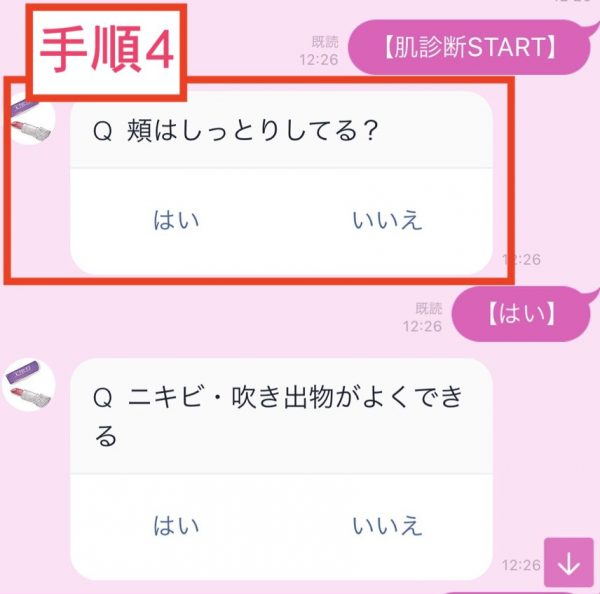
Task: Click the scroll-to-bottom arrow button
Action: click(569, 562)
